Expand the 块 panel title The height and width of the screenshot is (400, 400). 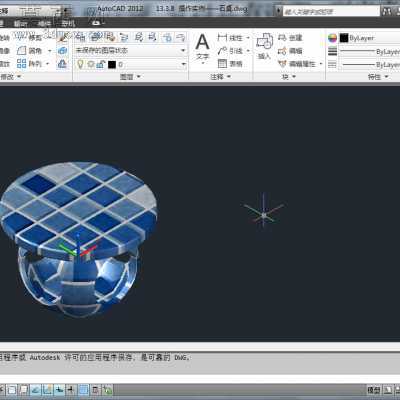[x=289, y=77]
